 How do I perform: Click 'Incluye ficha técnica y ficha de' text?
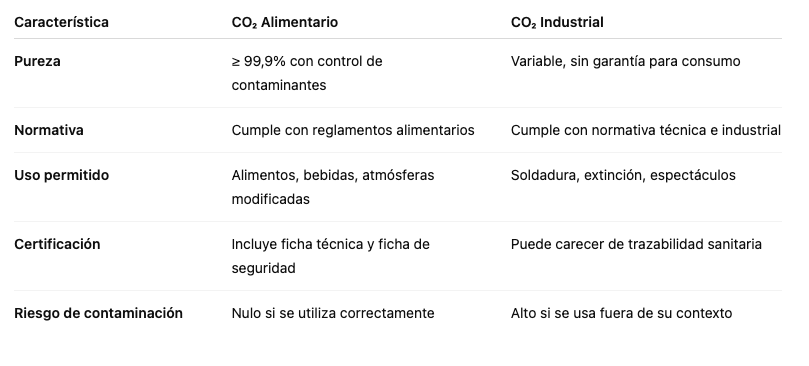click(330, 244)
